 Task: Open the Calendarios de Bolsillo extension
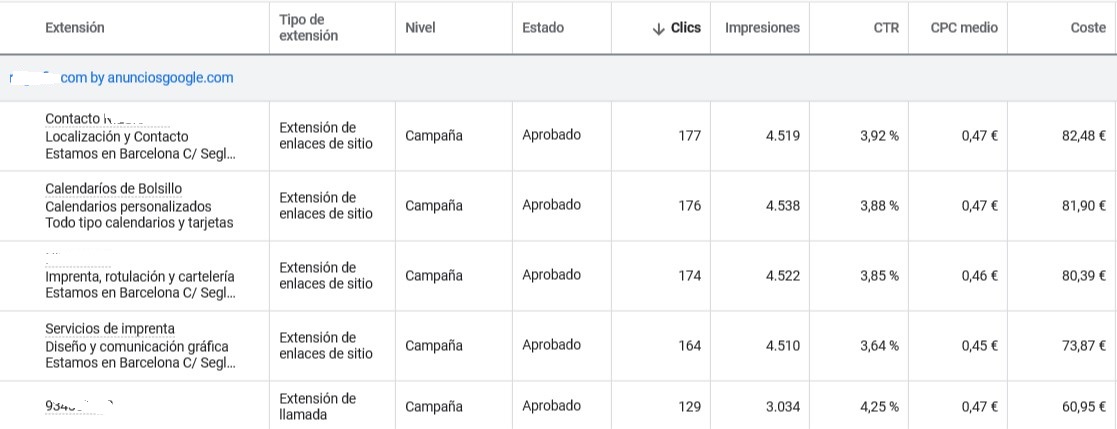coord(113,188)
